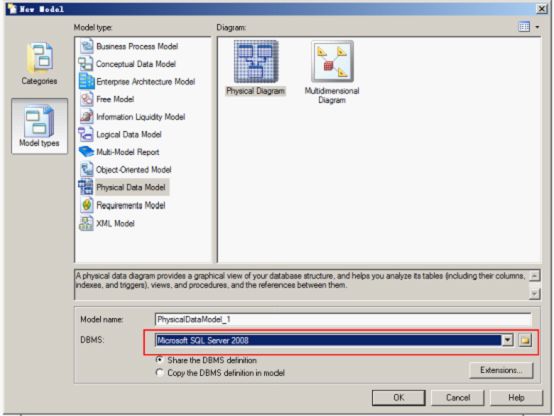Open Help for New Model dialog
This screenshot has width=554, height=416.
516,398
